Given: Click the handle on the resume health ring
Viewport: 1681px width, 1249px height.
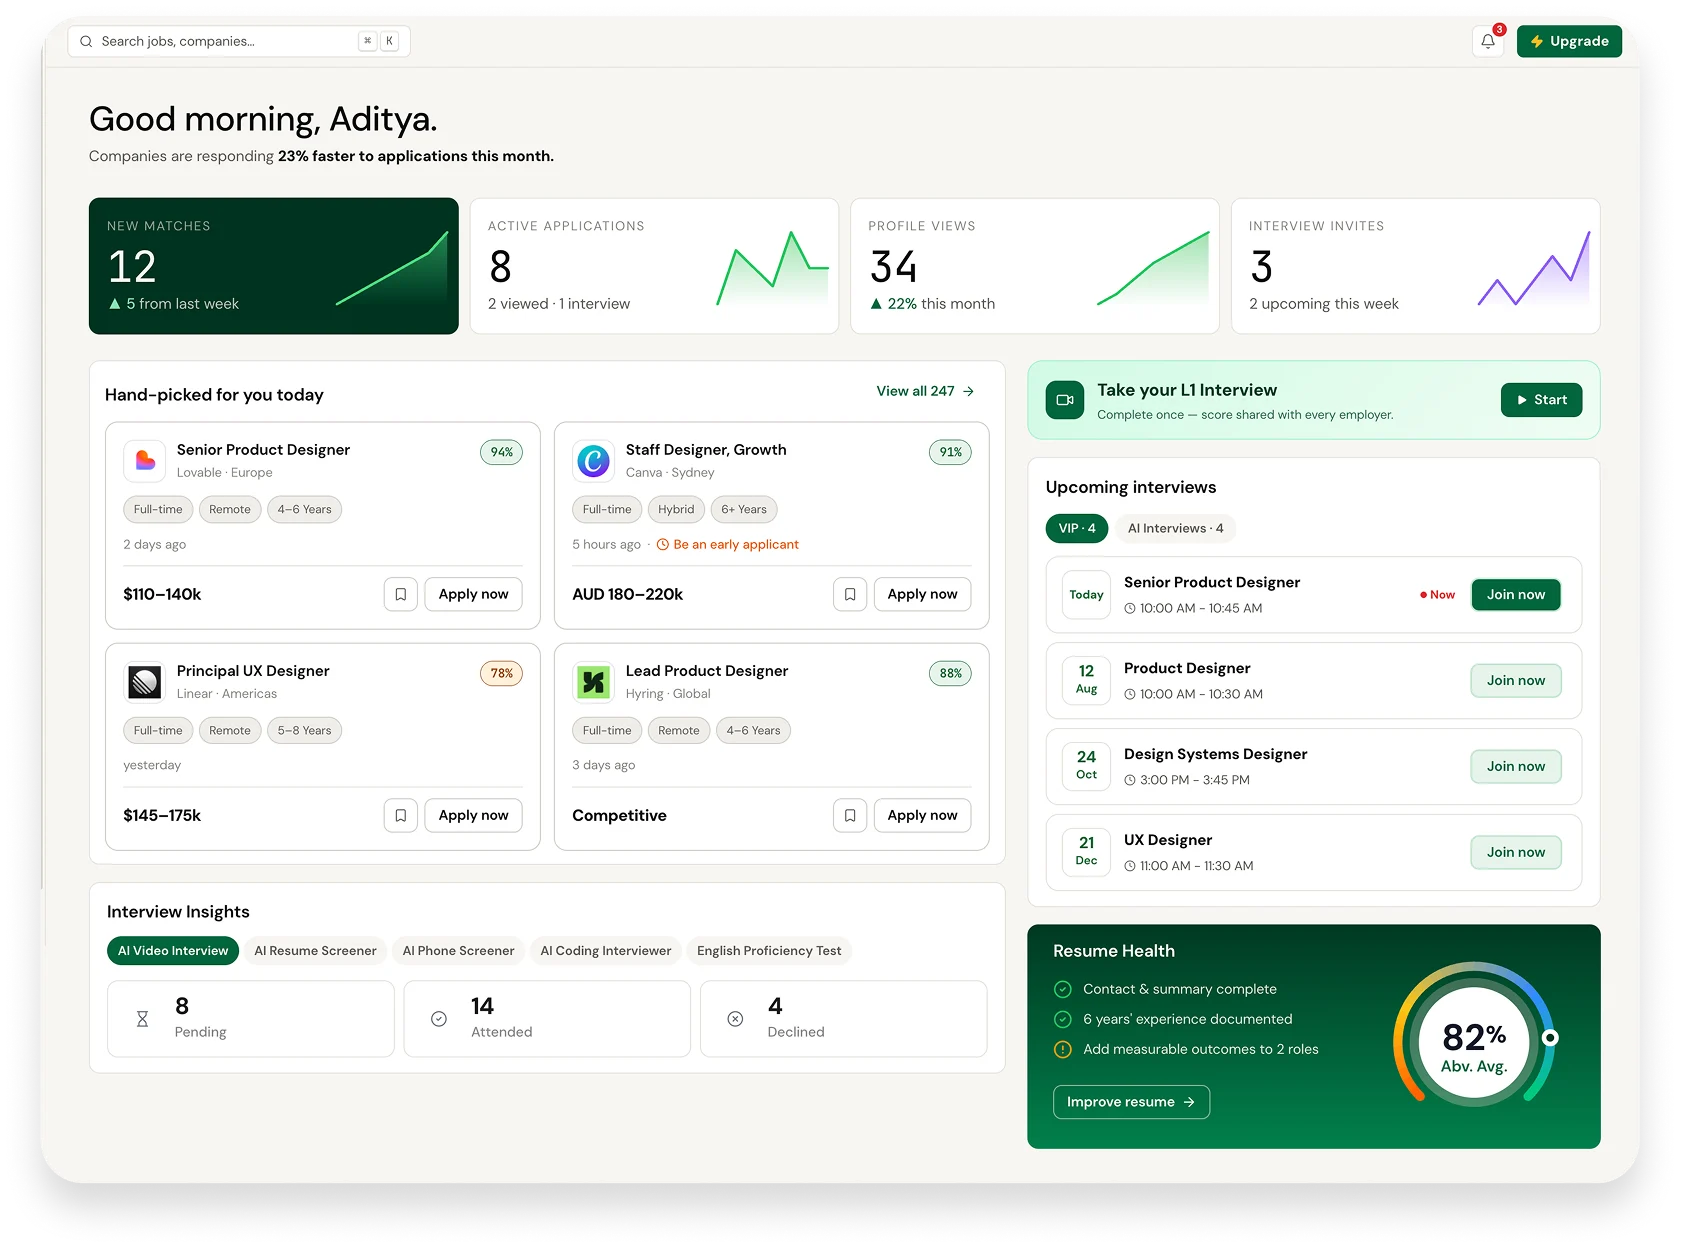Looking at the screenshot, I should coord(1550,1038).
